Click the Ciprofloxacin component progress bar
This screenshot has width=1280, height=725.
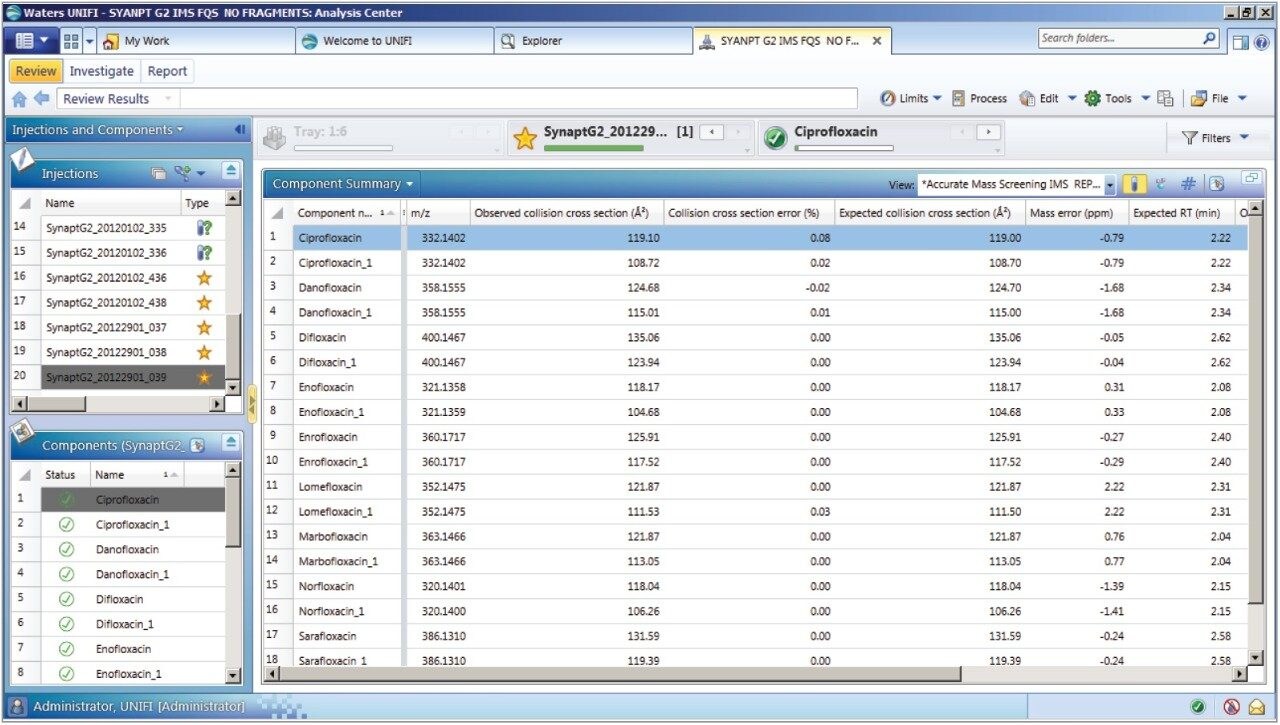843,148
